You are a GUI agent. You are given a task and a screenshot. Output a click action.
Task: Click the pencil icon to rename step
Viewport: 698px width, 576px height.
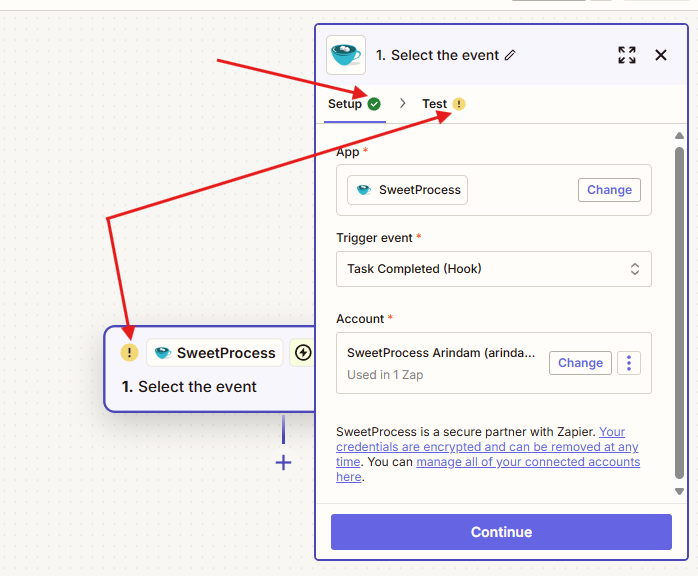tap(511, 55)
